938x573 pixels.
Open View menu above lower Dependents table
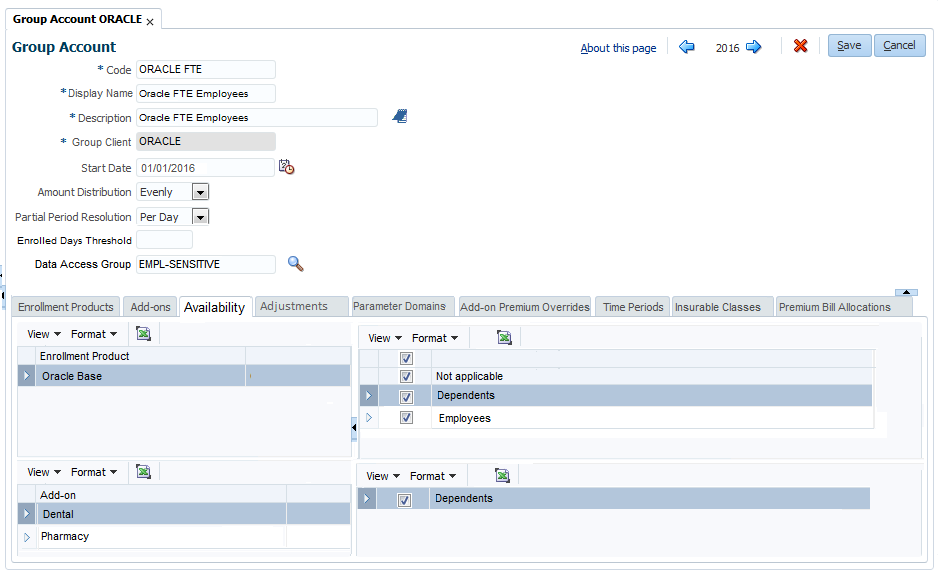(x=382, y=477)
